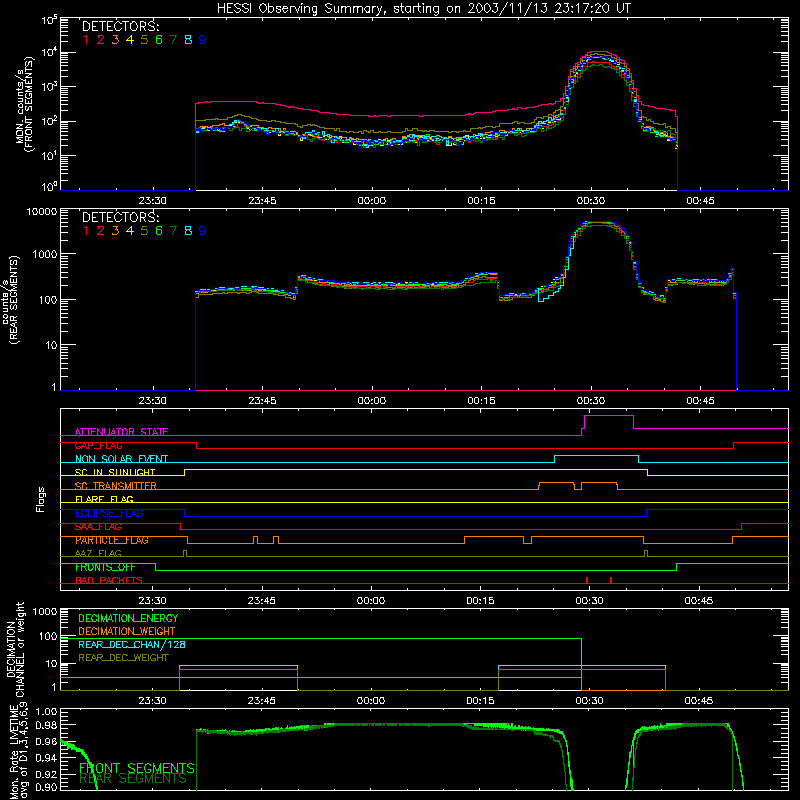Click the raised NON_SOLAR_EVENT step segment
The image size is (800, 800).
pyautogui.click(x=596, y=456)
